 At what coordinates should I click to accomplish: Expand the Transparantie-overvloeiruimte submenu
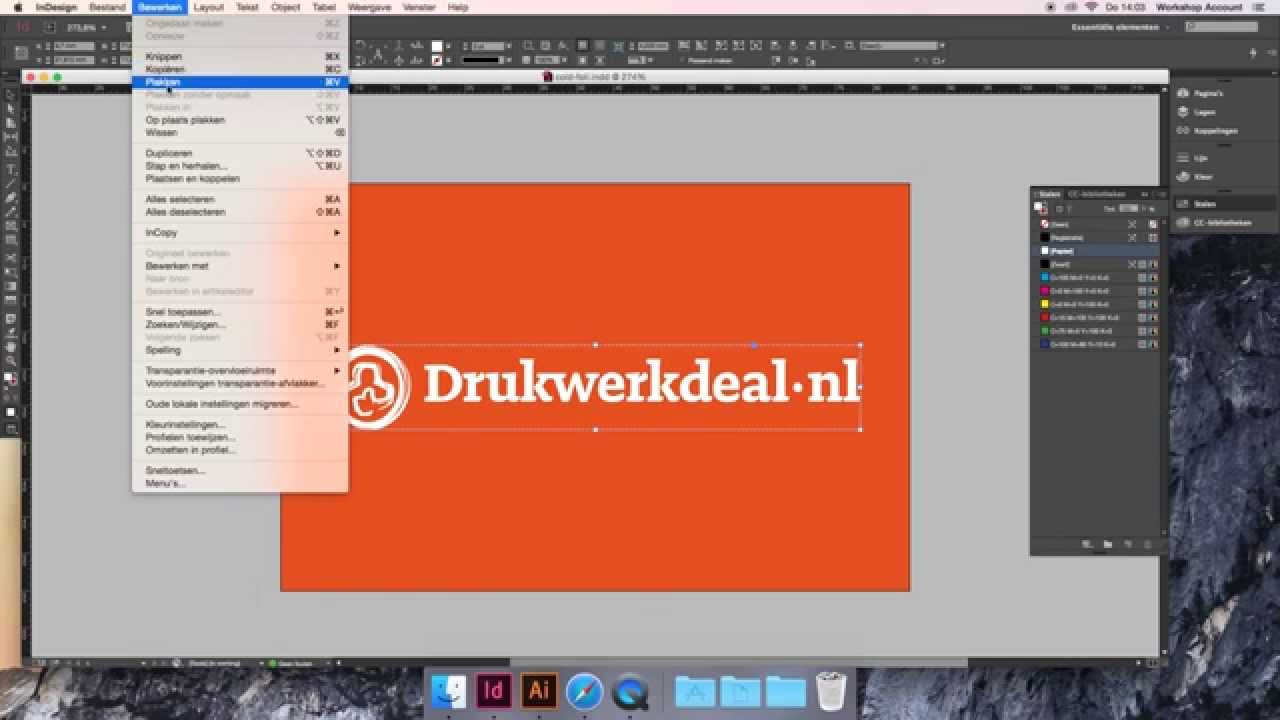pyautogui.click(x=240, y=371)
